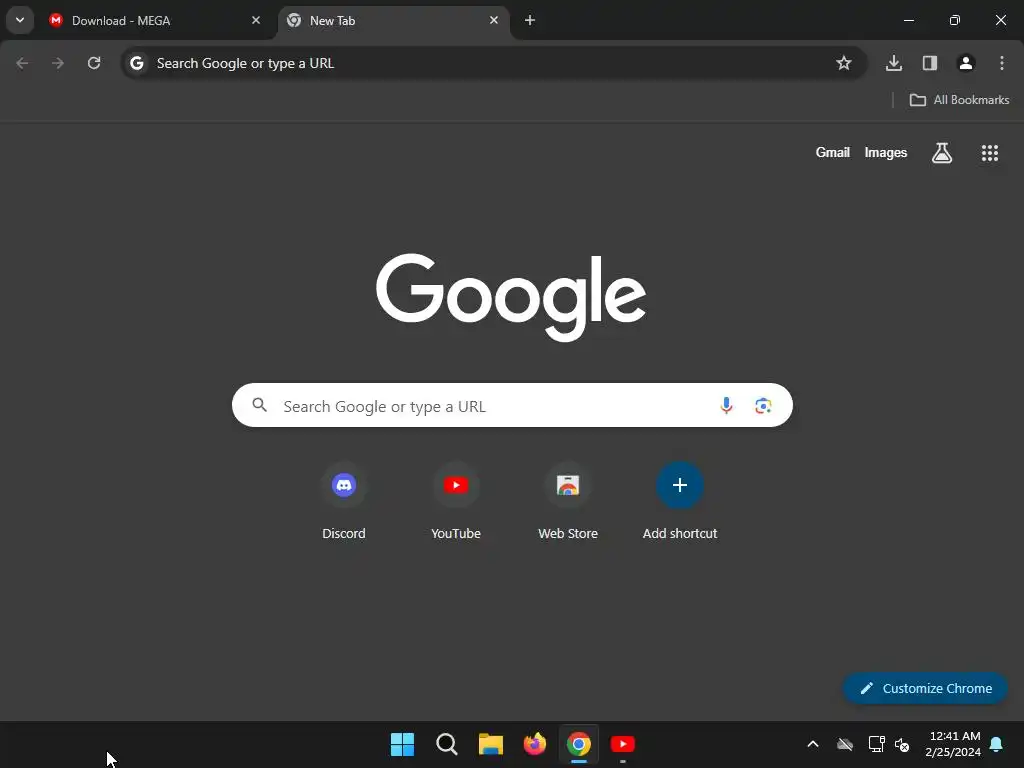Open the Google apps grid
This screenshot has width=1024, height=768.
(x=990, y=153)
